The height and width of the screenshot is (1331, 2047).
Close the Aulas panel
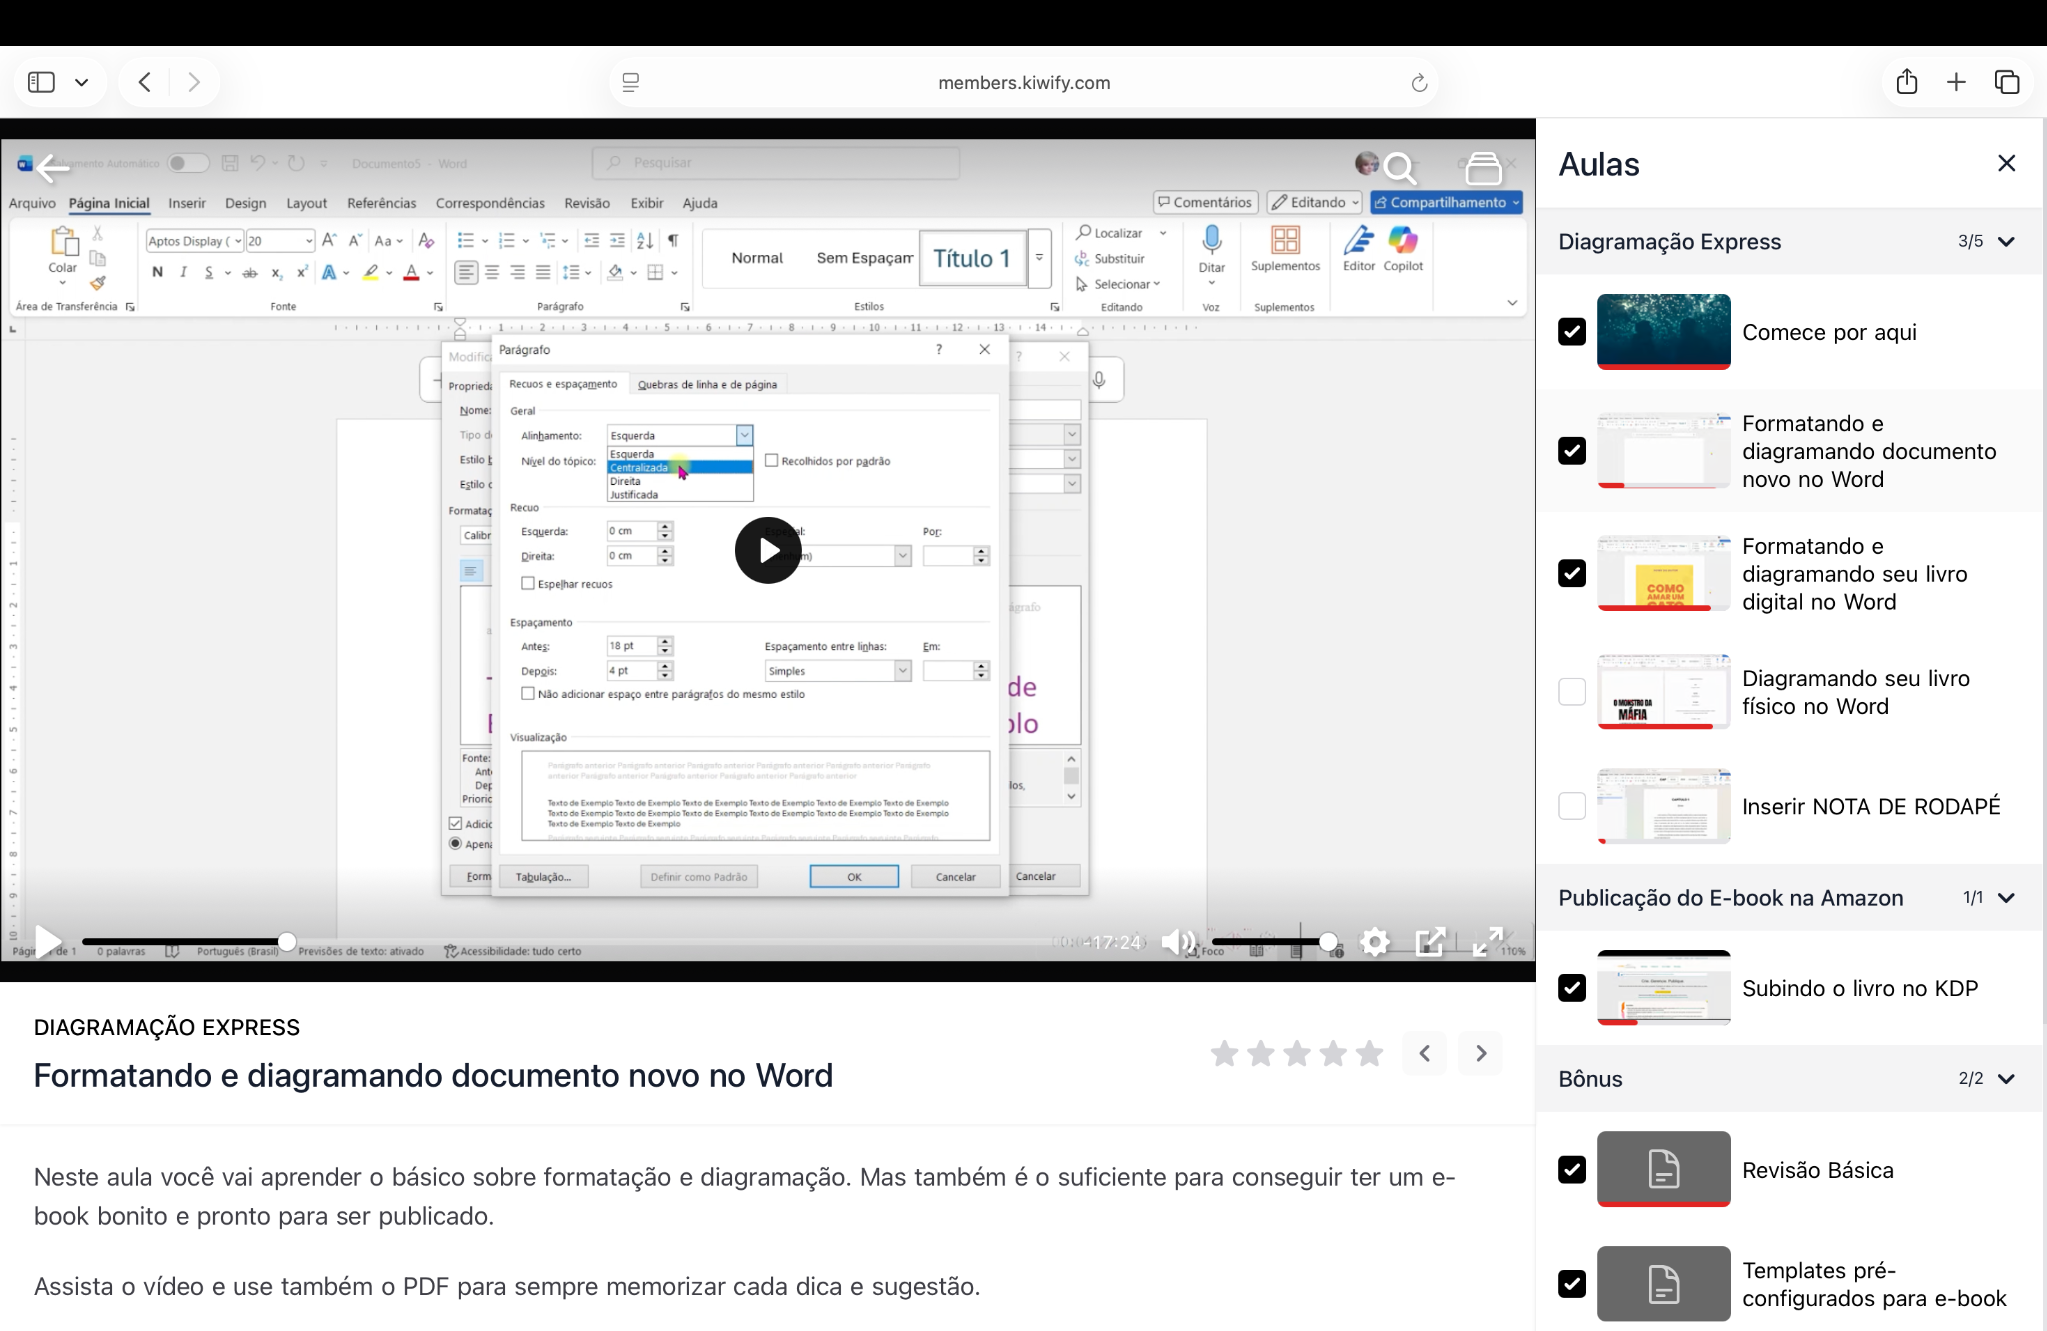2006,163
